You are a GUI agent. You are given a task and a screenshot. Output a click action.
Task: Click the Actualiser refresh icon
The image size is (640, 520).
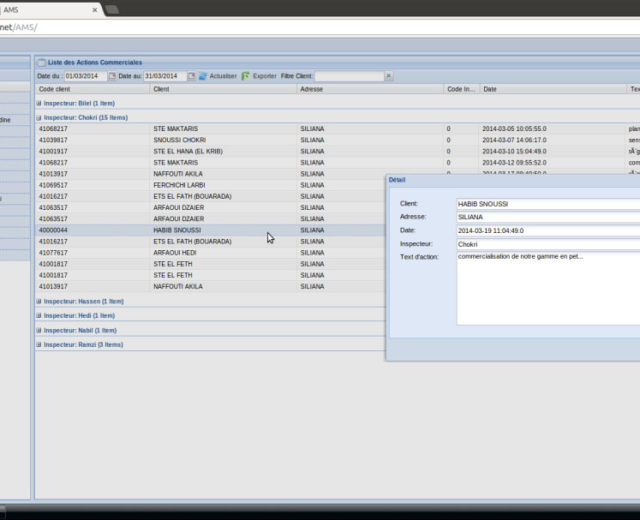(203, 76)
